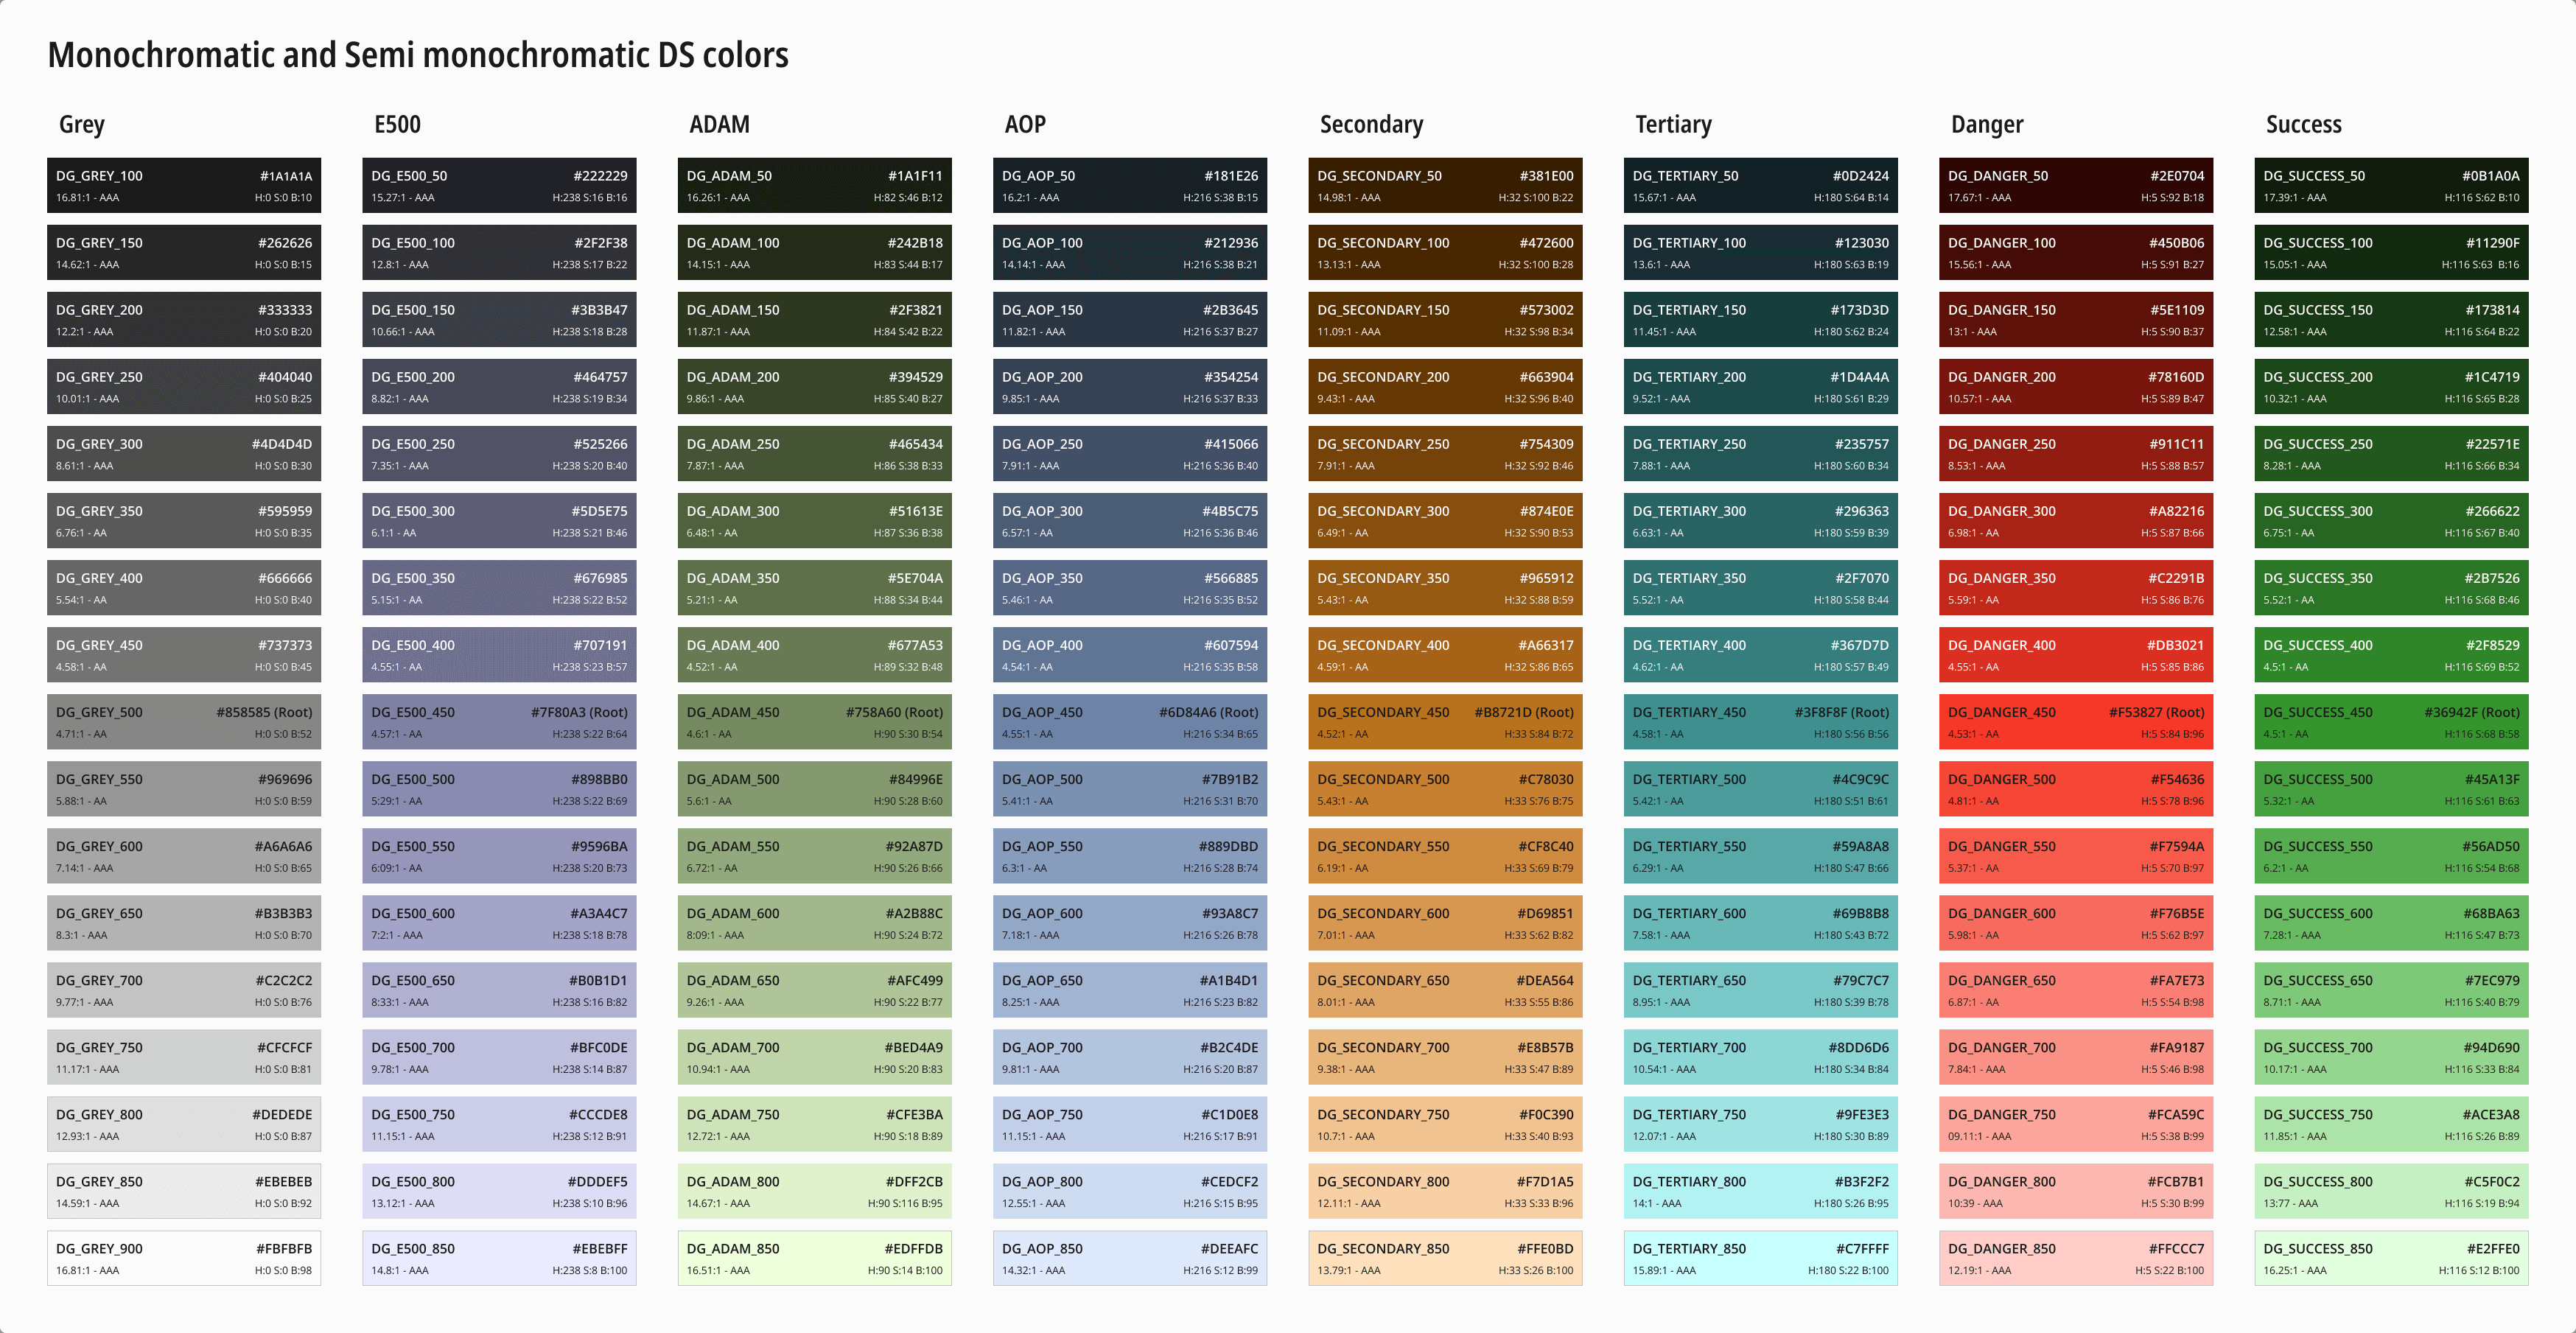Click the E500 column heading
2576x1333 pixels.
[397, 125]
